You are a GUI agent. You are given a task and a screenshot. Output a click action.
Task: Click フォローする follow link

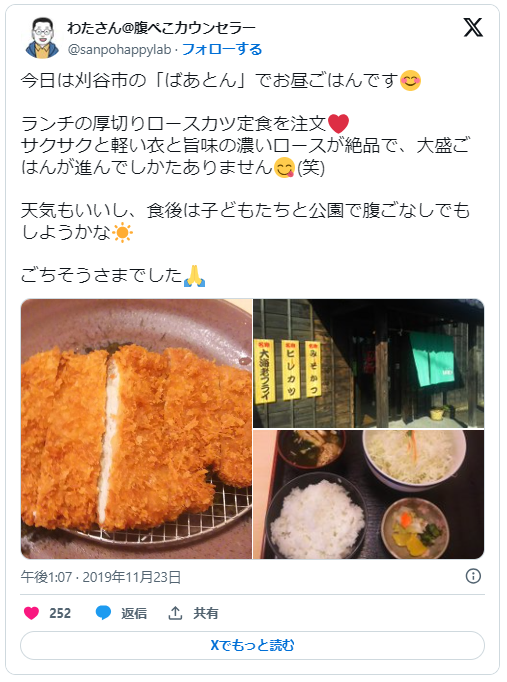click(222, 49)
